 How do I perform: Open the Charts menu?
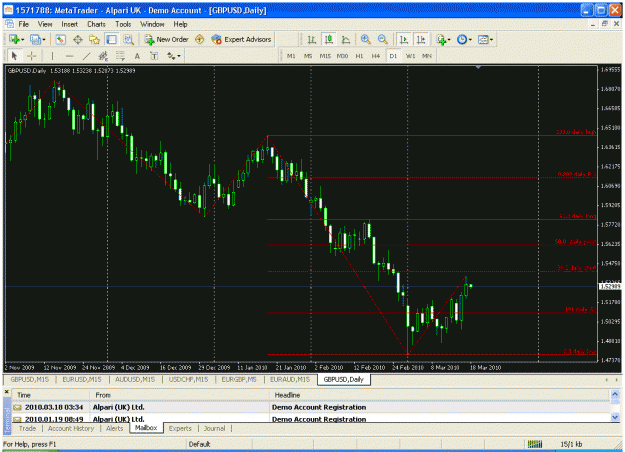coord(96,24)
